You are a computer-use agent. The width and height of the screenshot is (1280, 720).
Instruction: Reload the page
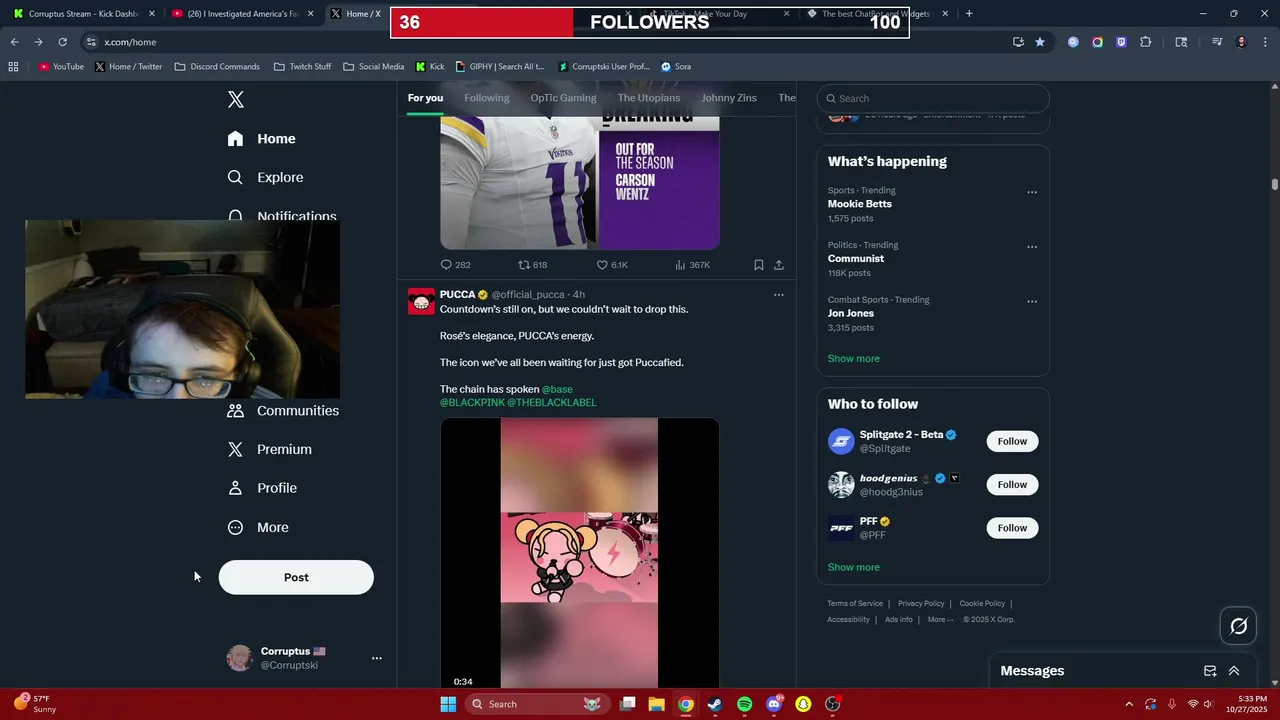point(62,42)
